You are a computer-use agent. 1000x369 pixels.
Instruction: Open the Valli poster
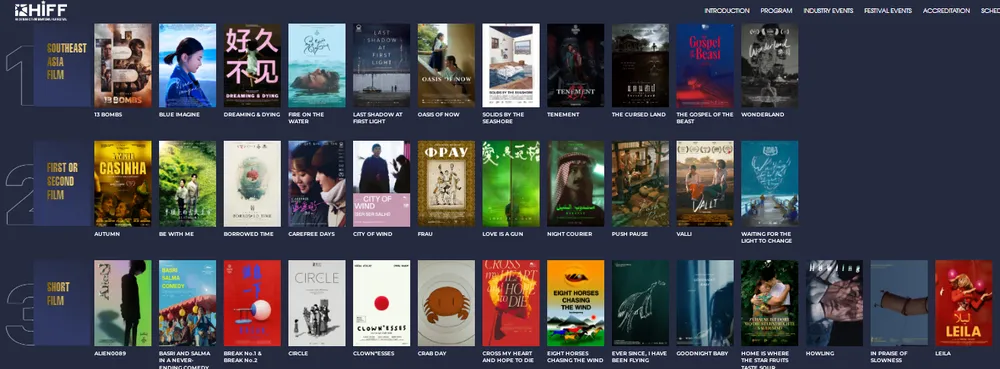pyautogui.click(x=705, y=184)
